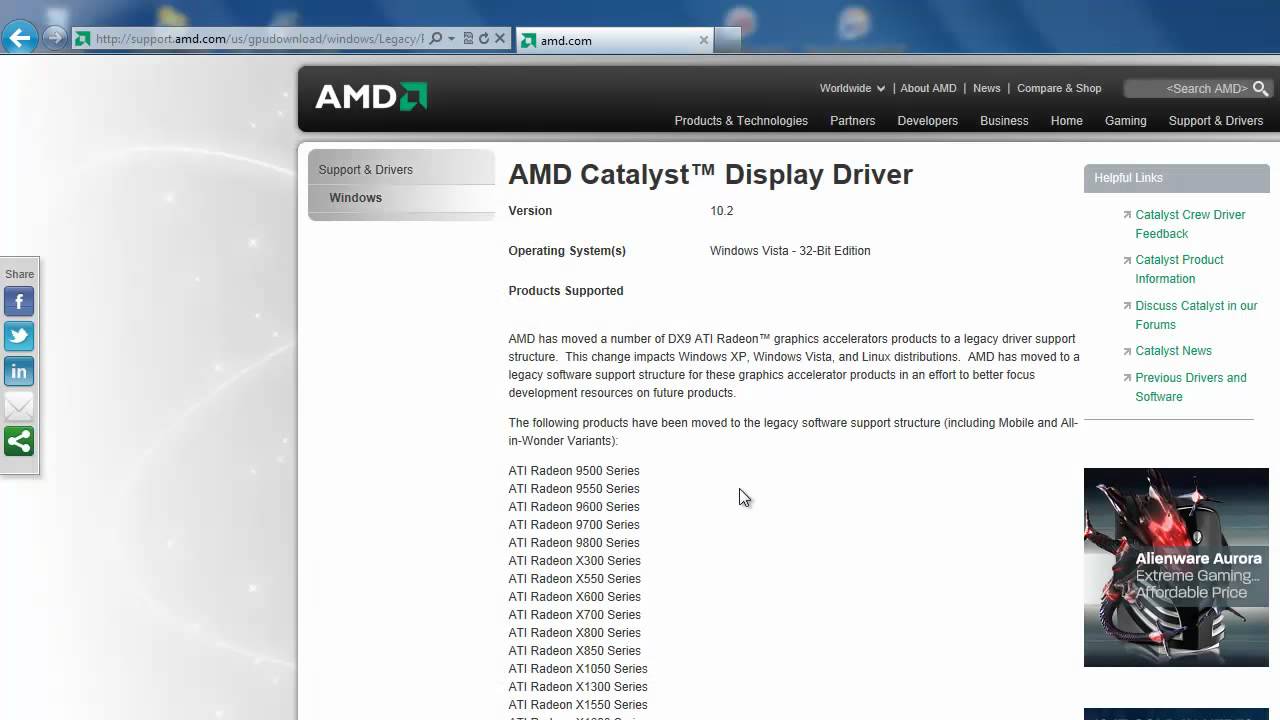Viewport: 1280px width, 720px height.
Task: Click ATI Radeon 9800 Series
Action: click(573, 543)
